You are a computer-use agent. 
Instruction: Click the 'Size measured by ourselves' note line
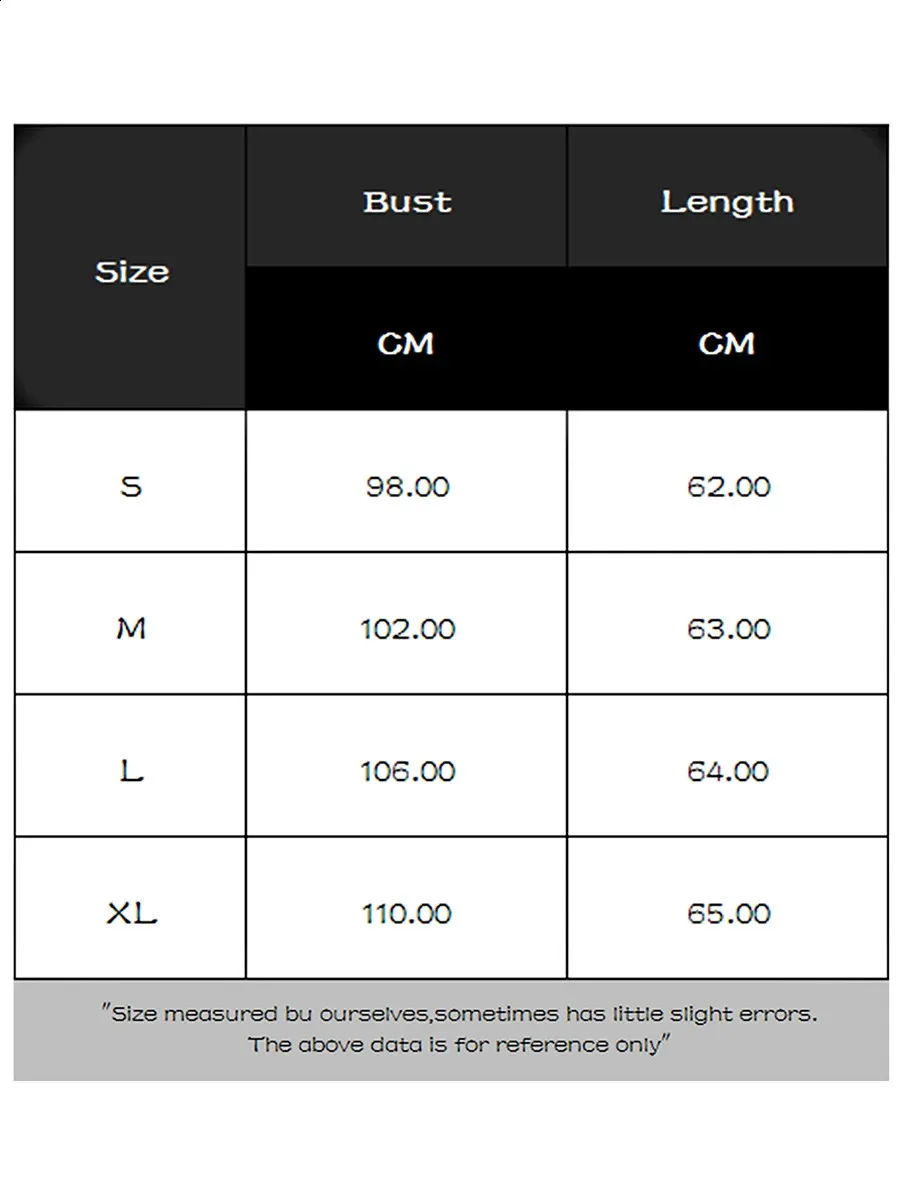[460, 1014]
